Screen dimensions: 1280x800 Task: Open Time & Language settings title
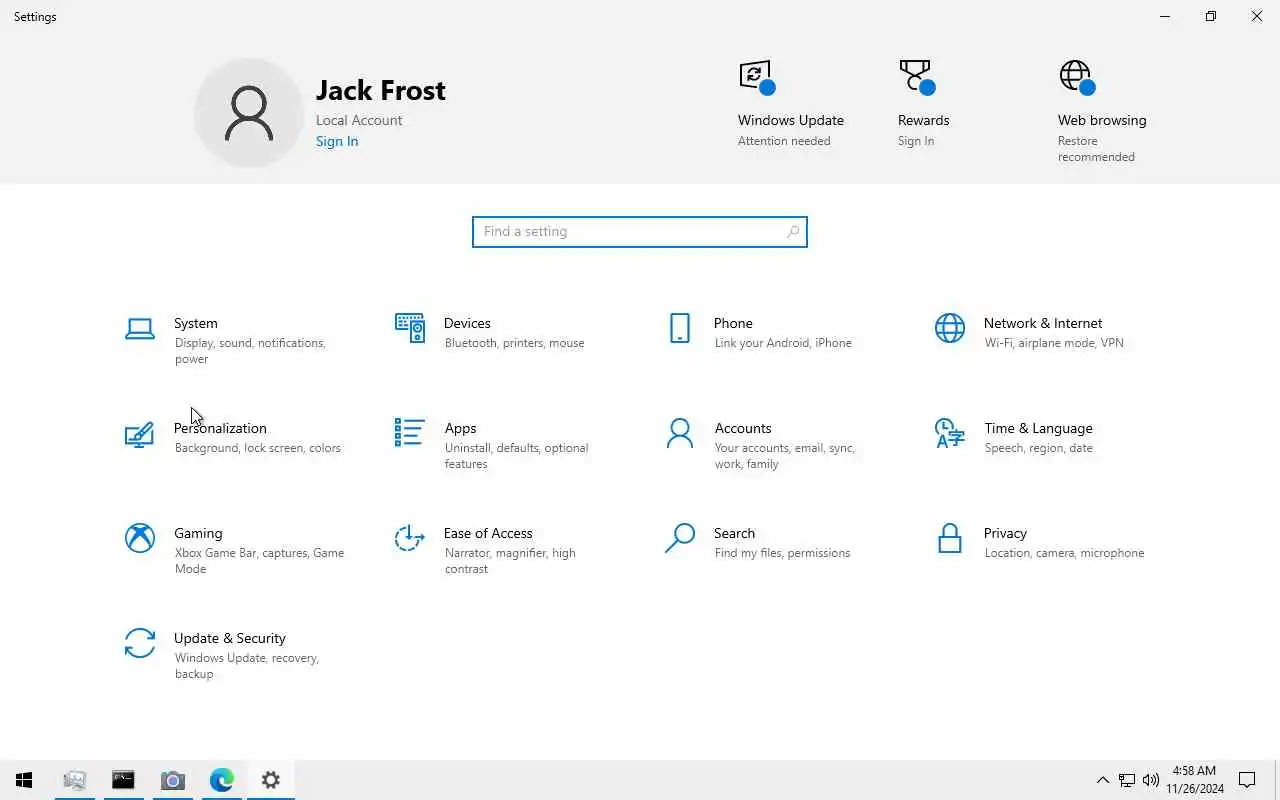[1038, 428]
